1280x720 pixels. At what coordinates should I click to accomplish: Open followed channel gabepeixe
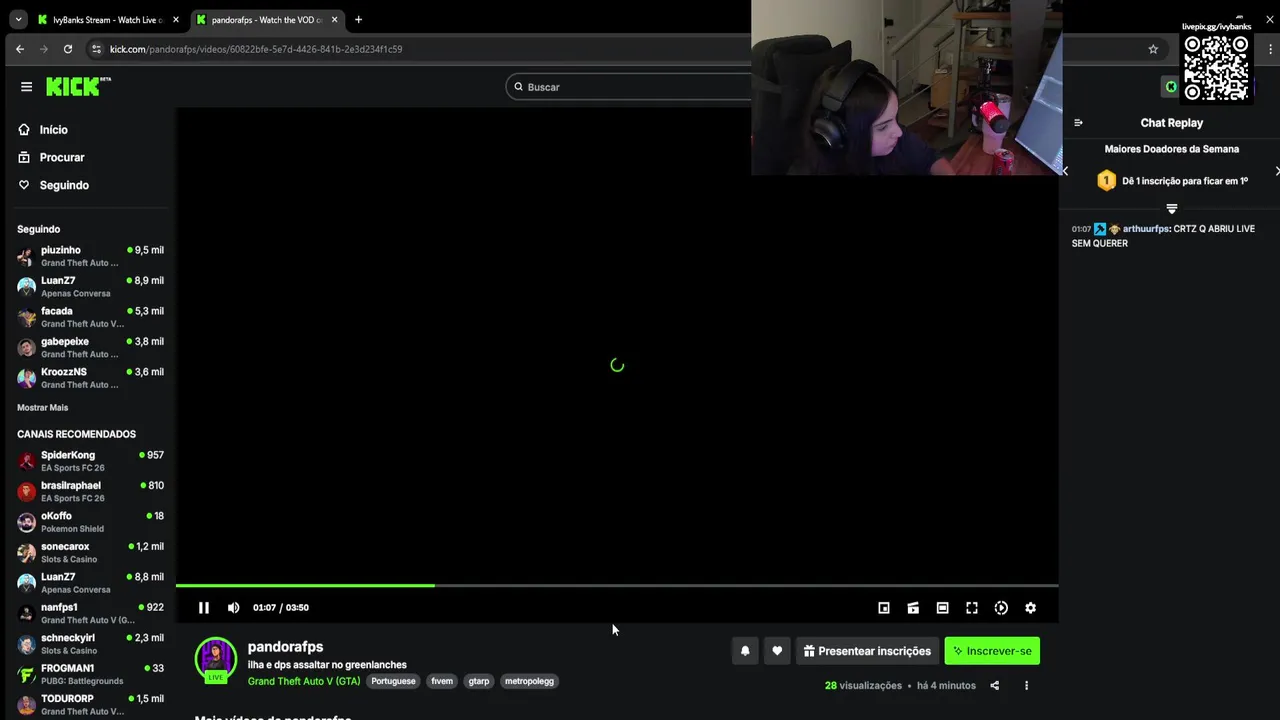(x=90, y=348)
